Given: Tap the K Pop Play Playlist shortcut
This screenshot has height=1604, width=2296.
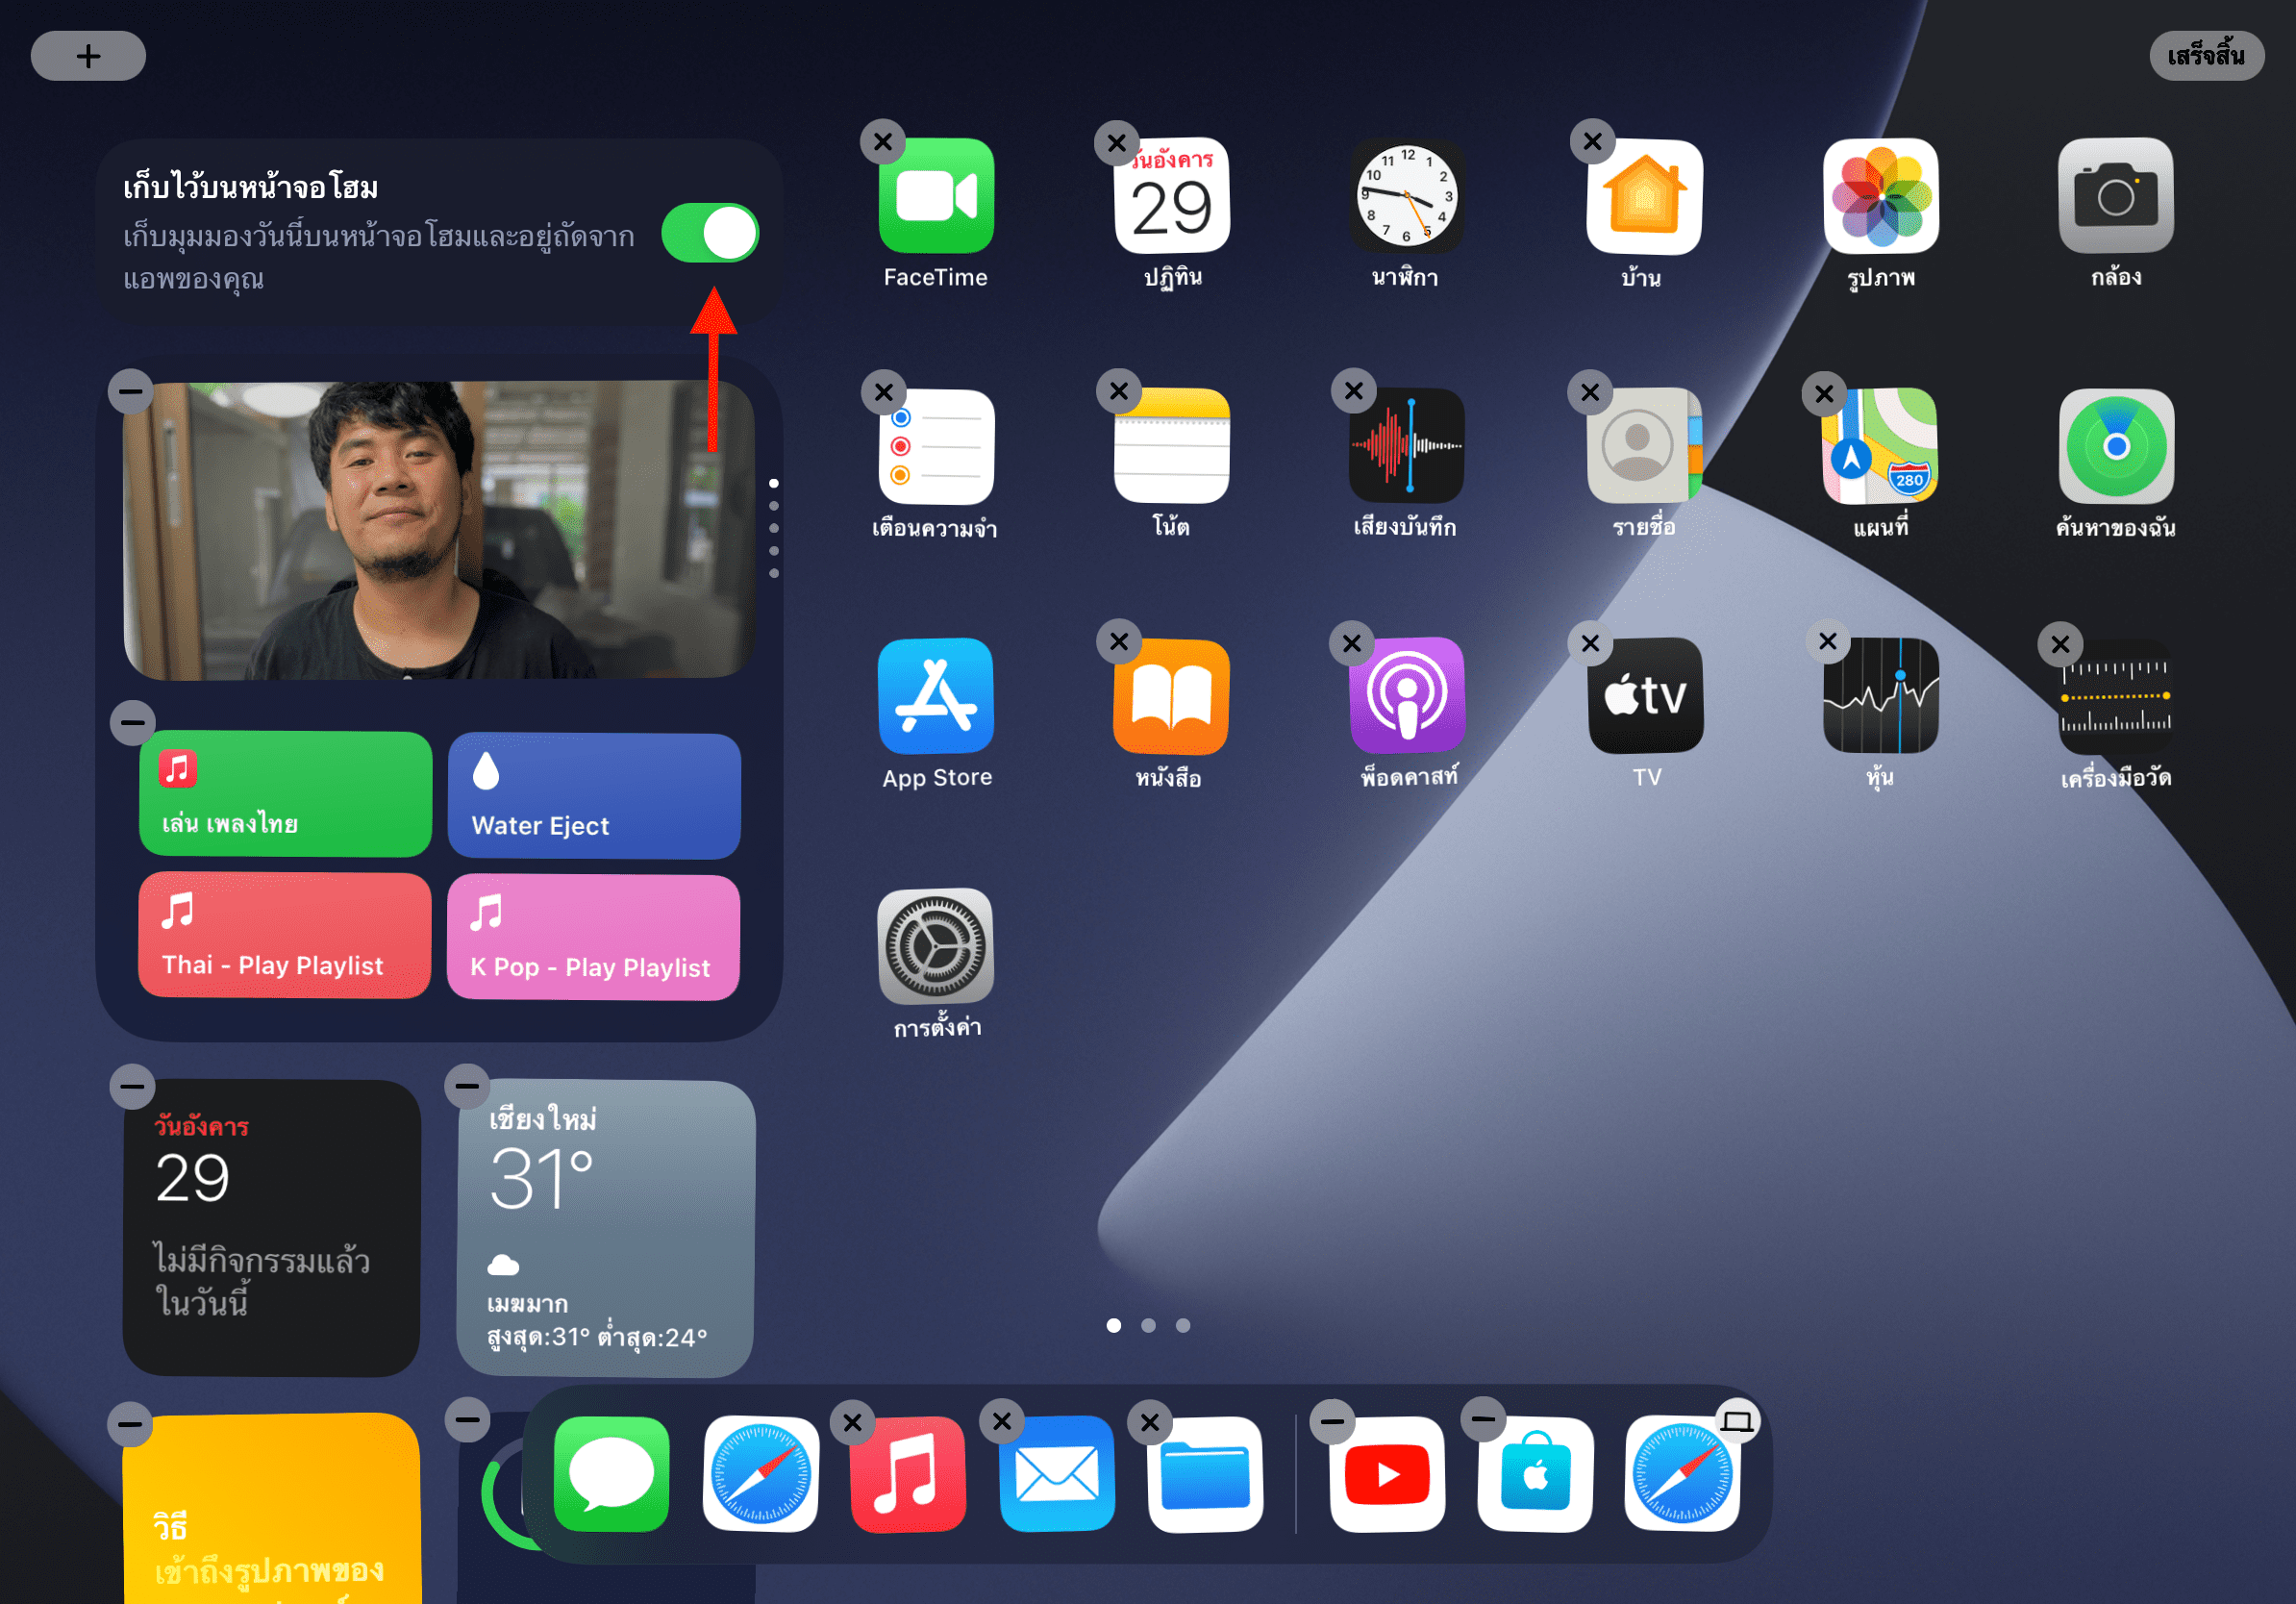Looking at the screenshot, I should pyautogui.click(x=594, y=937).
